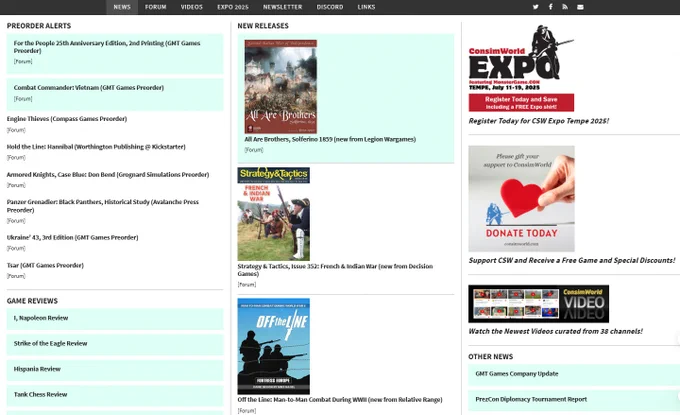Open the All Are Brothers cover image
This screenshot has height=415, width=680.
[x=281, y=87]
